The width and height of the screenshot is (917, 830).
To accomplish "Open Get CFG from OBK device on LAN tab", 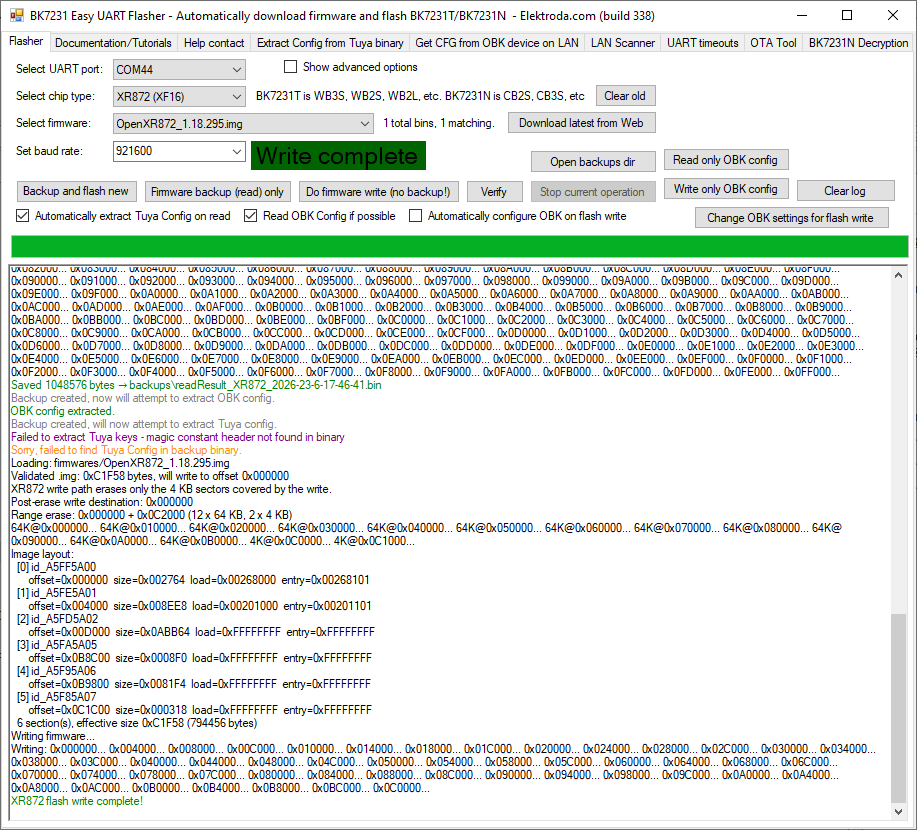I will coord(497,43).
